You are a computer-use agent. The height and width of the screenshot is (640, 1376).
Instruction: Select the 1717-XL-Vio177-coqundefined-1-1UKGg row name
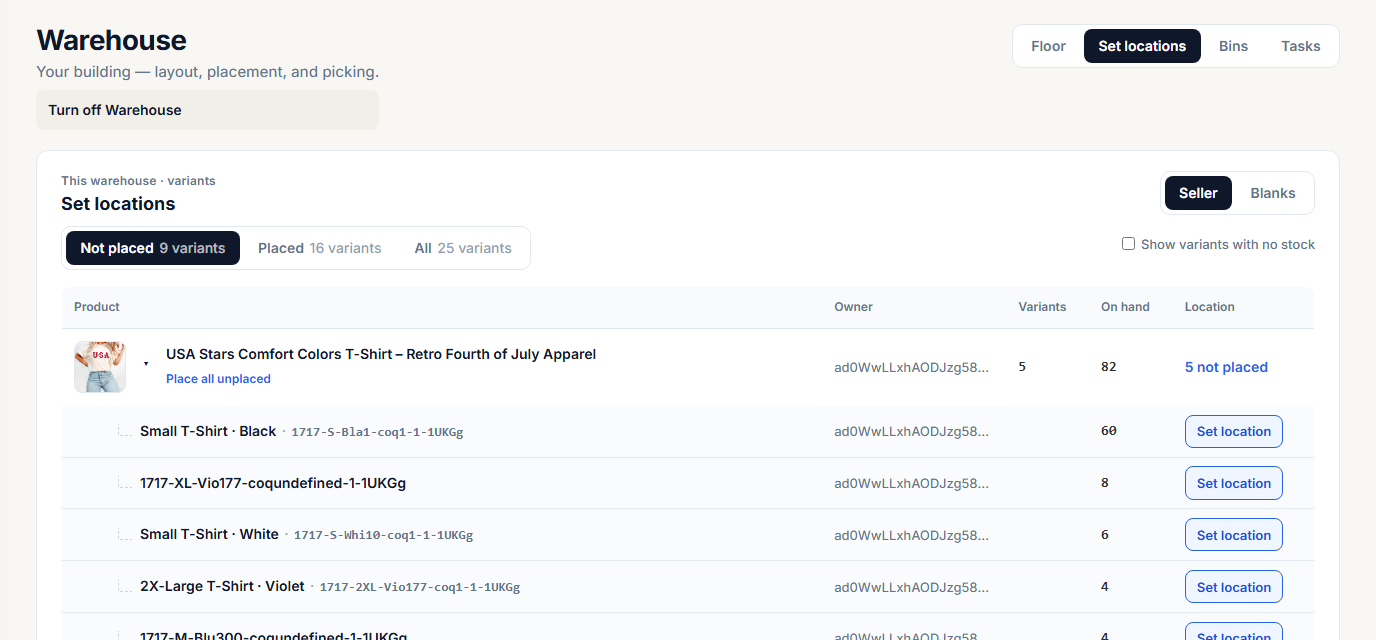tap(273, 483)
